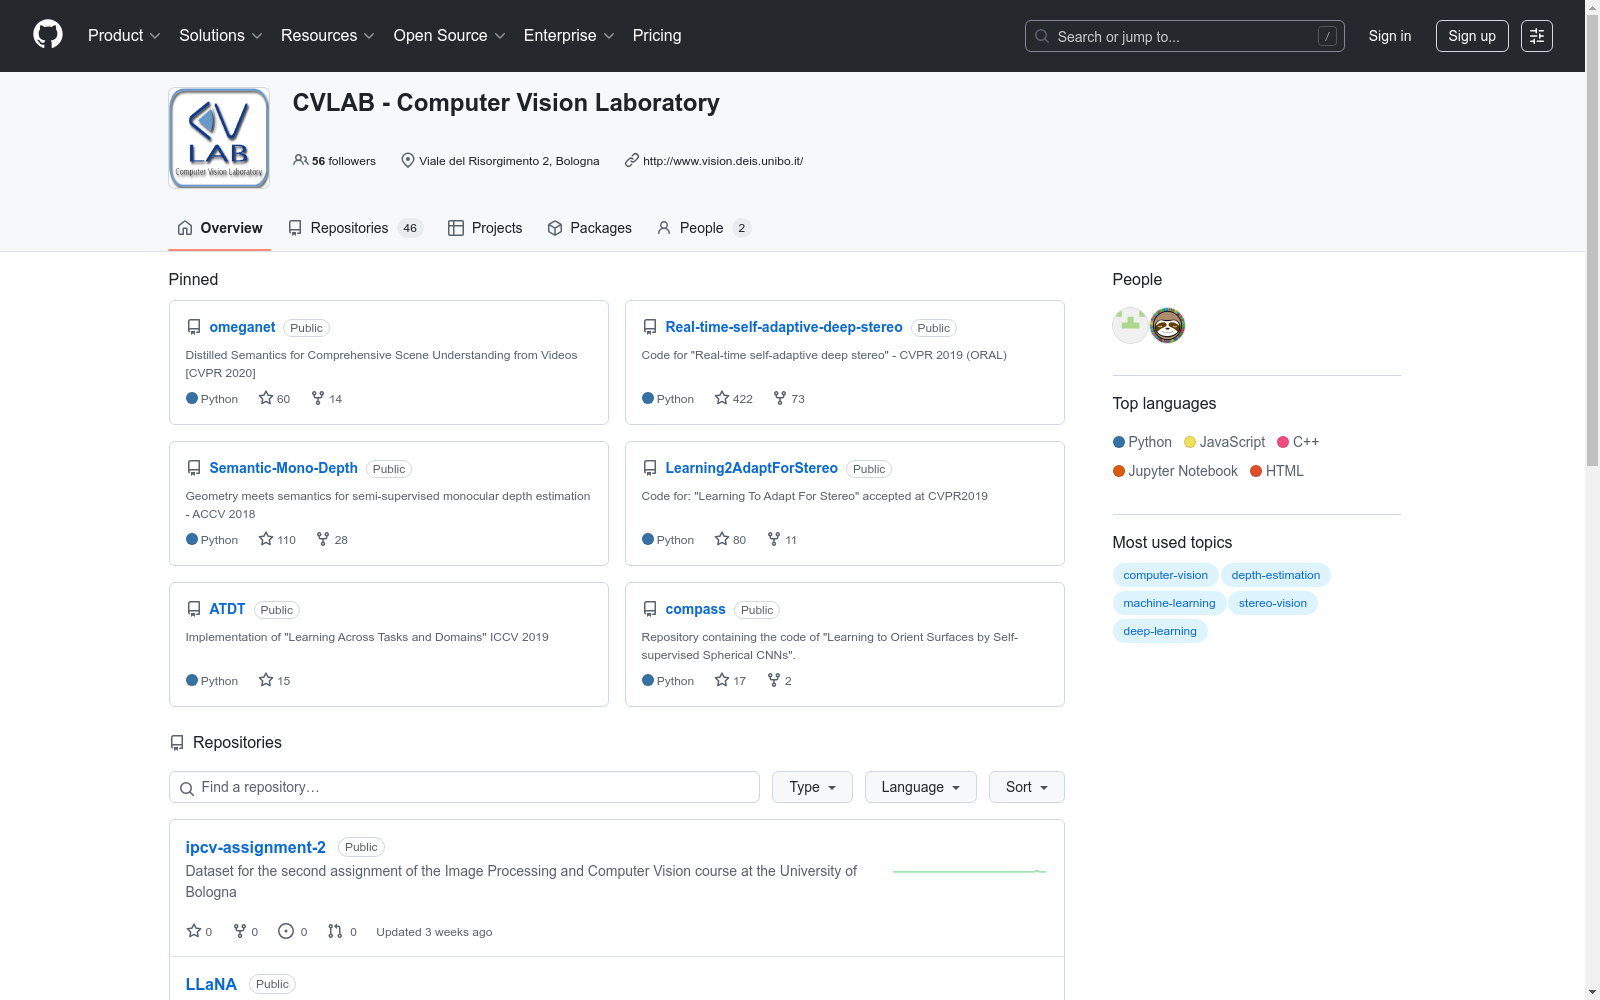The height and width of the screenshot is (1000, 1600).
Task: Open the Type filter dropdown
Action: (812, 787)
